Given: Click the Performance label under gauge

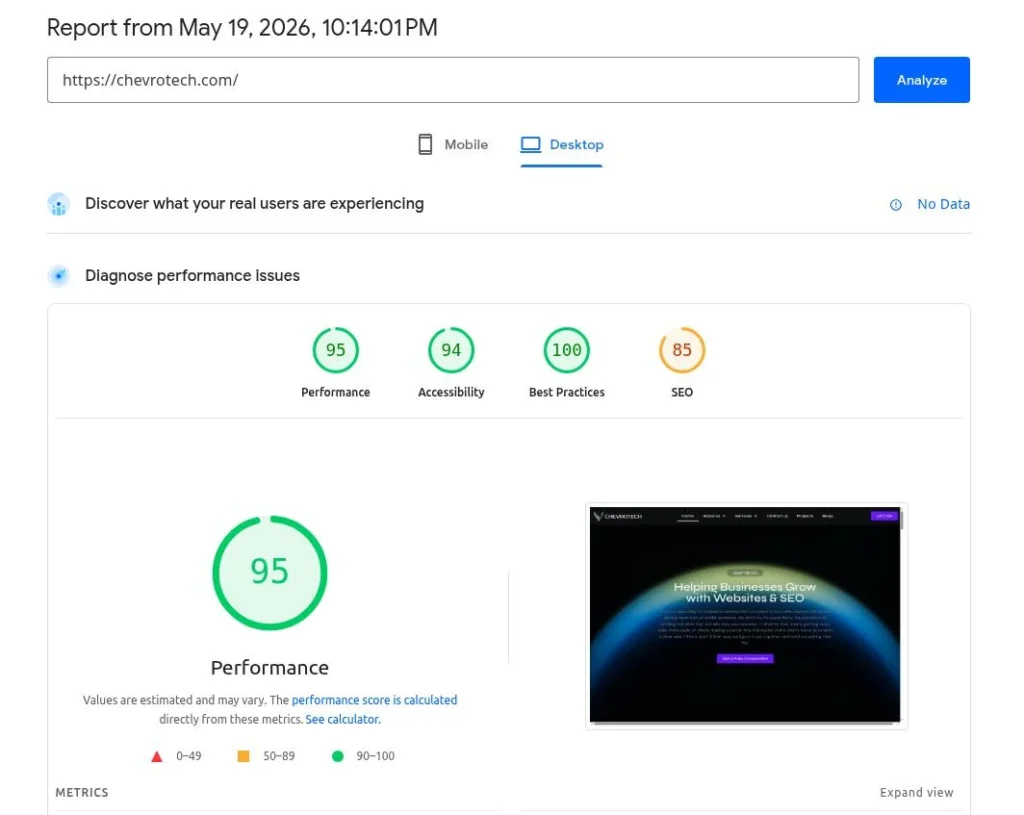Looking at the screenshot, I should (336, 392).
